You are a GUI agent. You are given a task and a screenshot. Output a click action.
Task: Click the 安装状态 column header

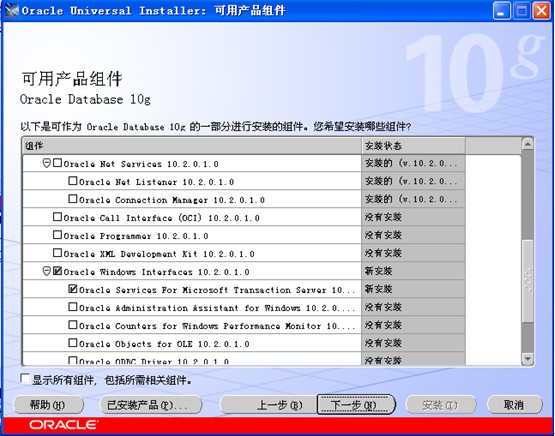click(413, 145)
